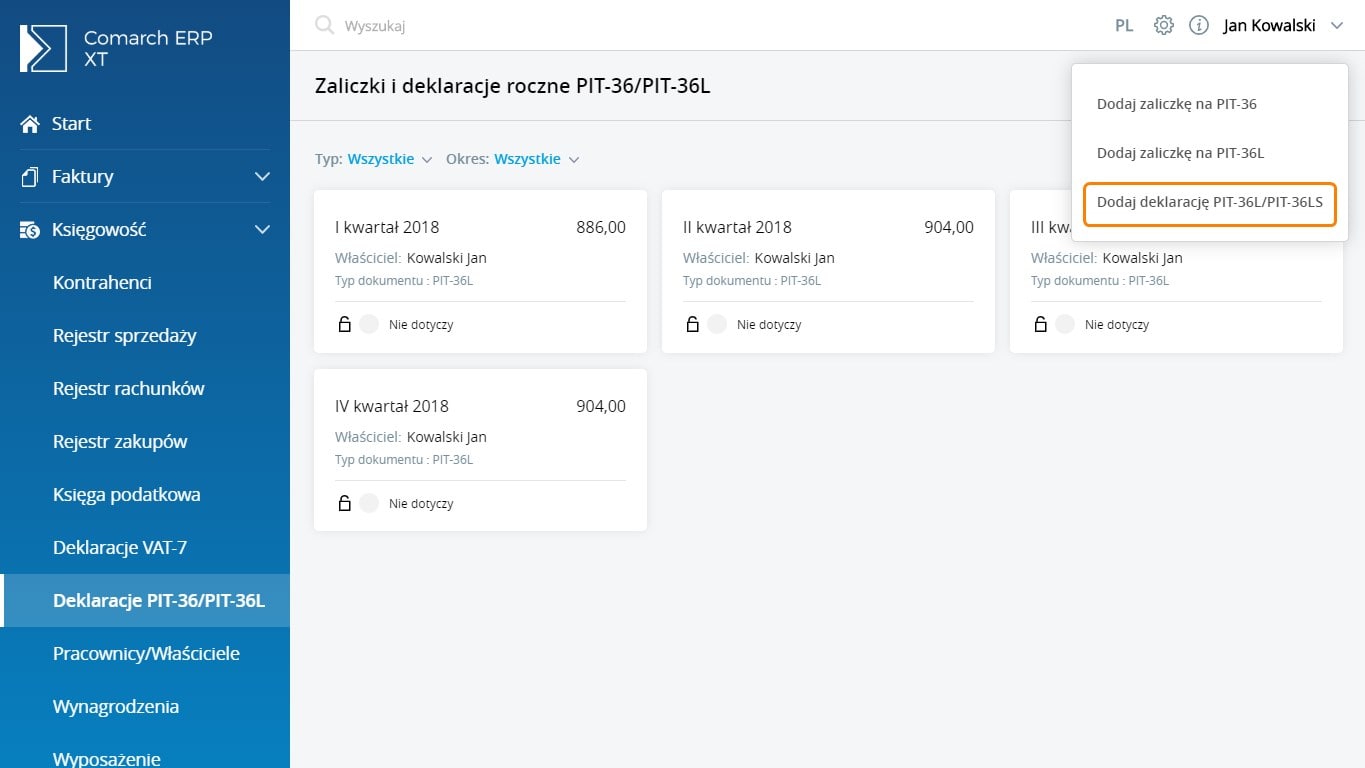Click the Start home icon

coord(30,124)
